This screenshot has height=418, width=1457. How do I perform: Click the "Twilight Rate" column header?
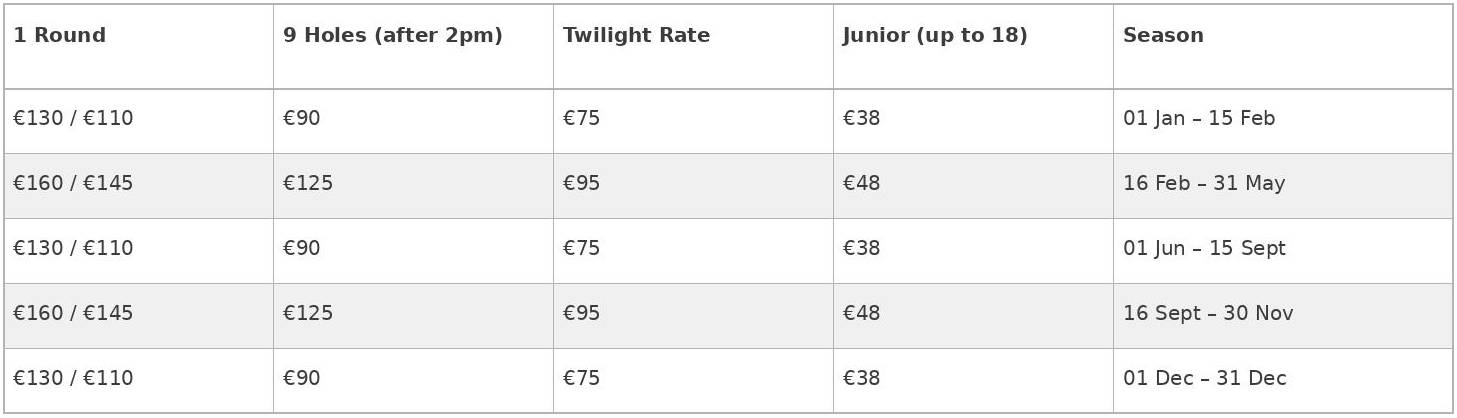636,36
